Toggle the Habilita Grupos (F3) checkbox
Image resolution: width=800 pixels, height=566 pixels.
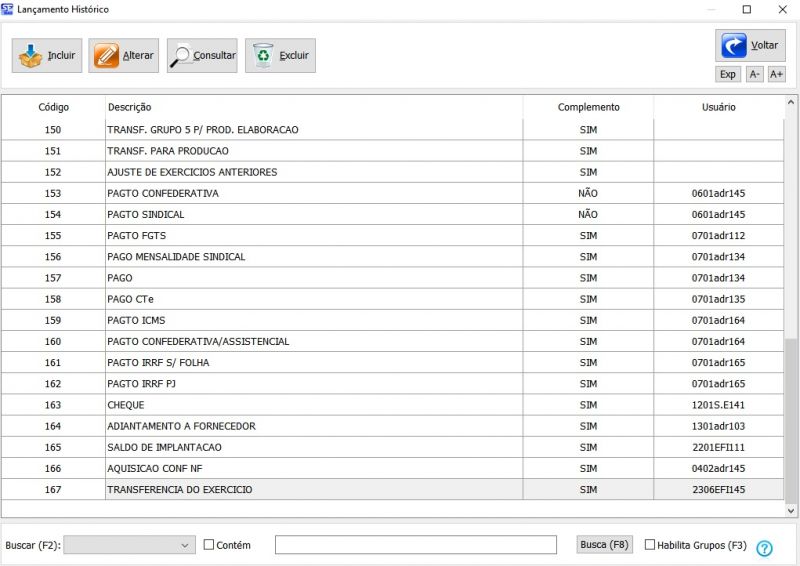(650, 545)
